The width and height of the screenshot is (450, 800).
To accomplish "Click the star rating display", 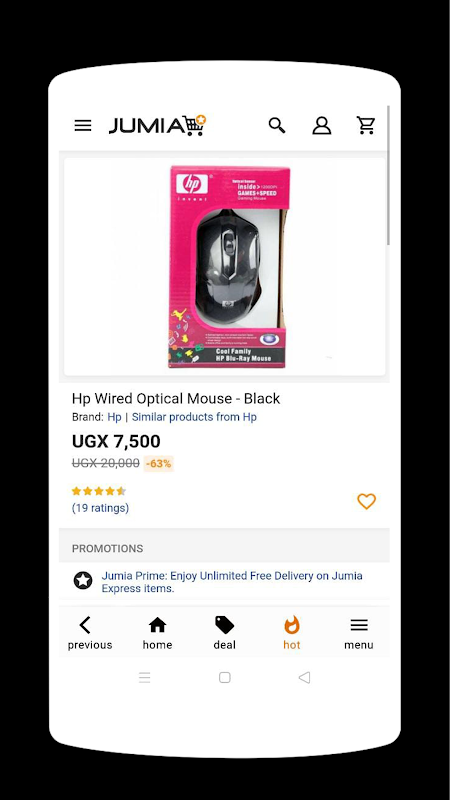I will [x=98, y=491].
